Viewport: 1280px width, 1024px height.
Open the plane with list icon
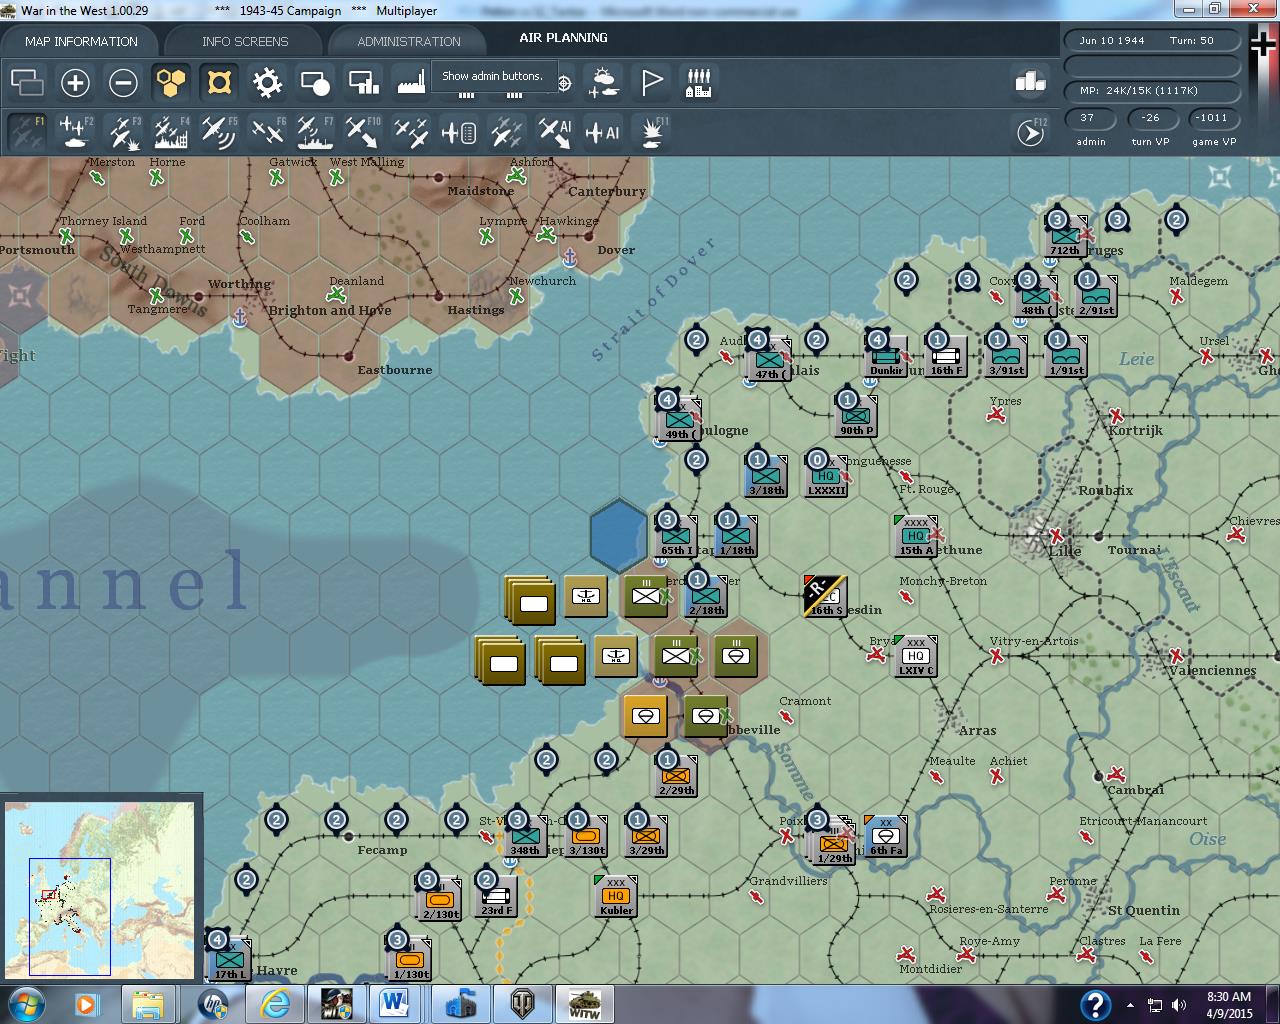point(459,132)
